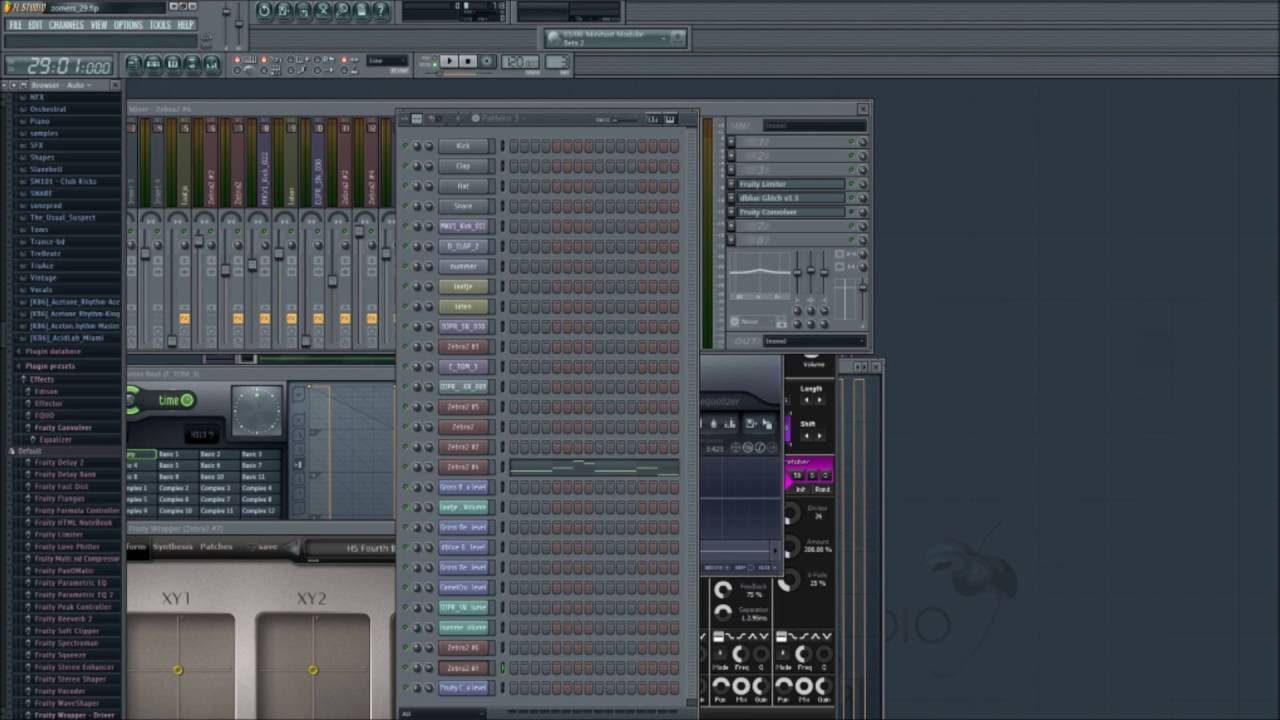Open the mixer IN source dropdown
Viewport: 1280px width, 720px height.
[x=814, y=126]
